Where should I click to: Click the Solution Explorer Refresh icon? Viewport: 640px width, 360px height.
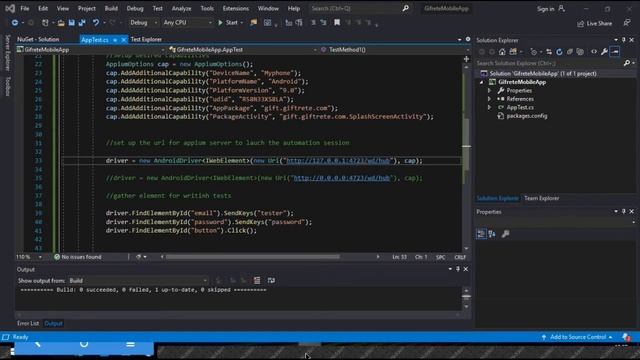pos(559,52)
